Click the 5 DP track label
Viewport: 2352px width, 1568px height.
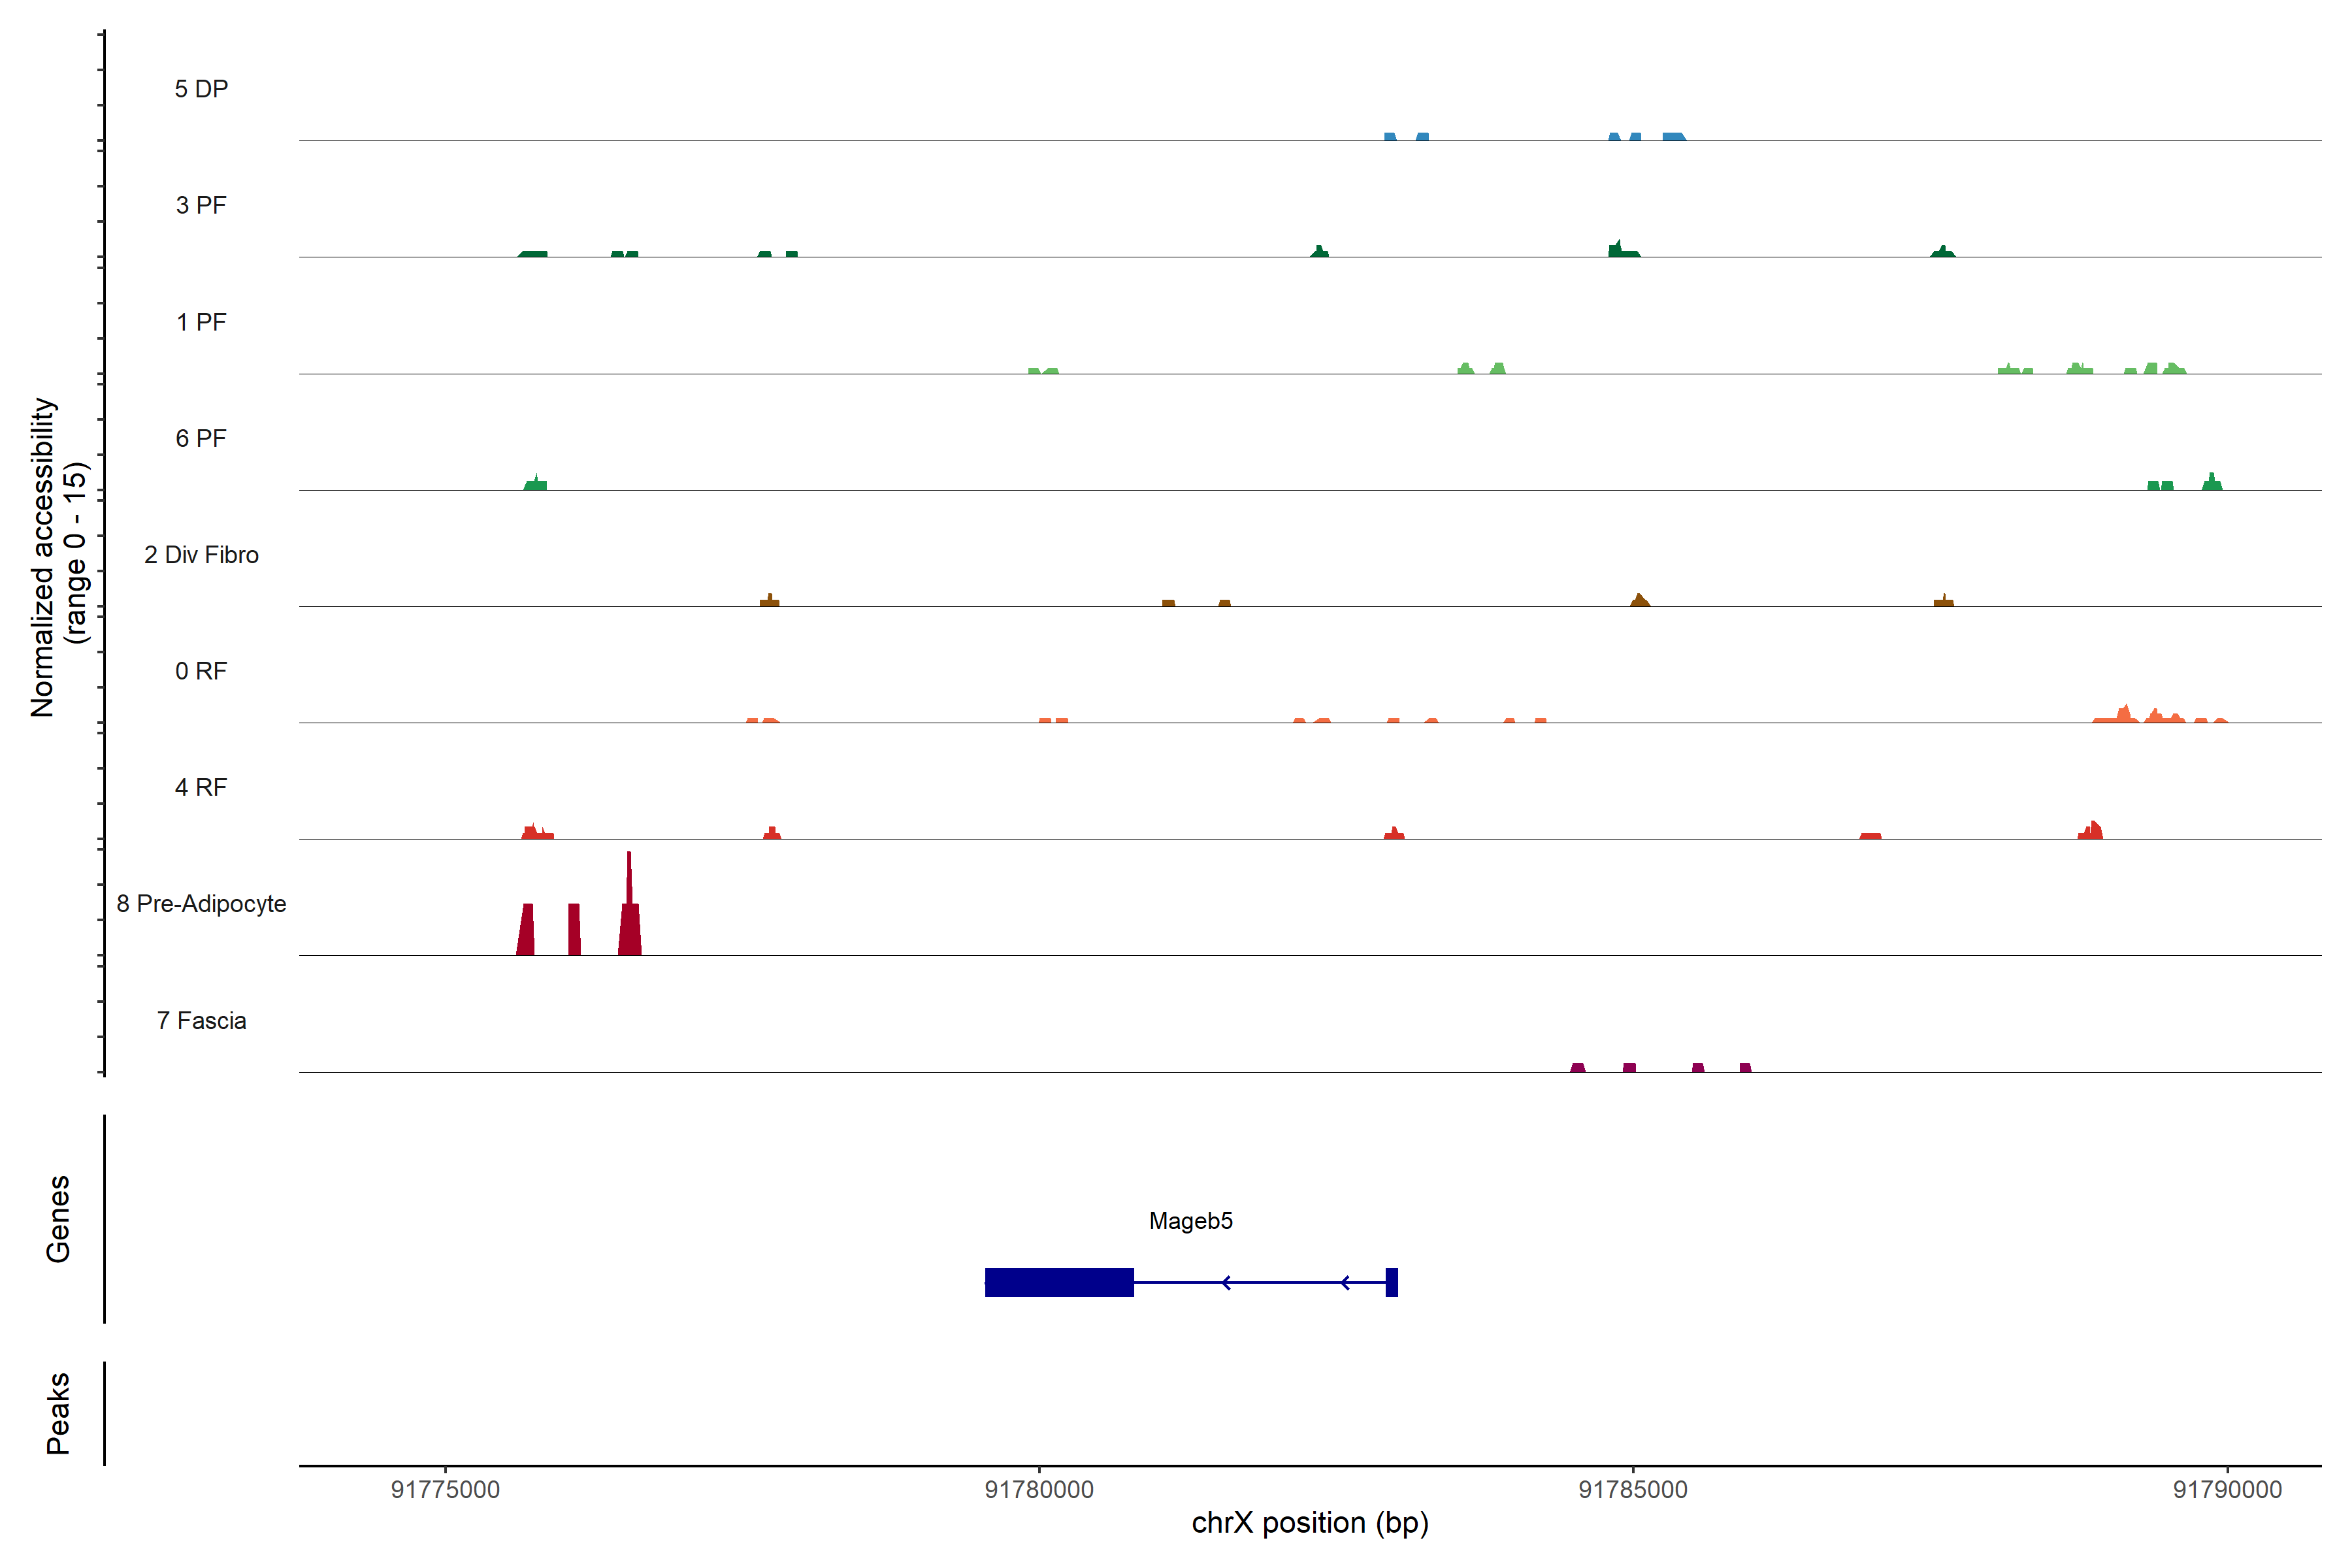pyautogui.click(x=201, y=89)
